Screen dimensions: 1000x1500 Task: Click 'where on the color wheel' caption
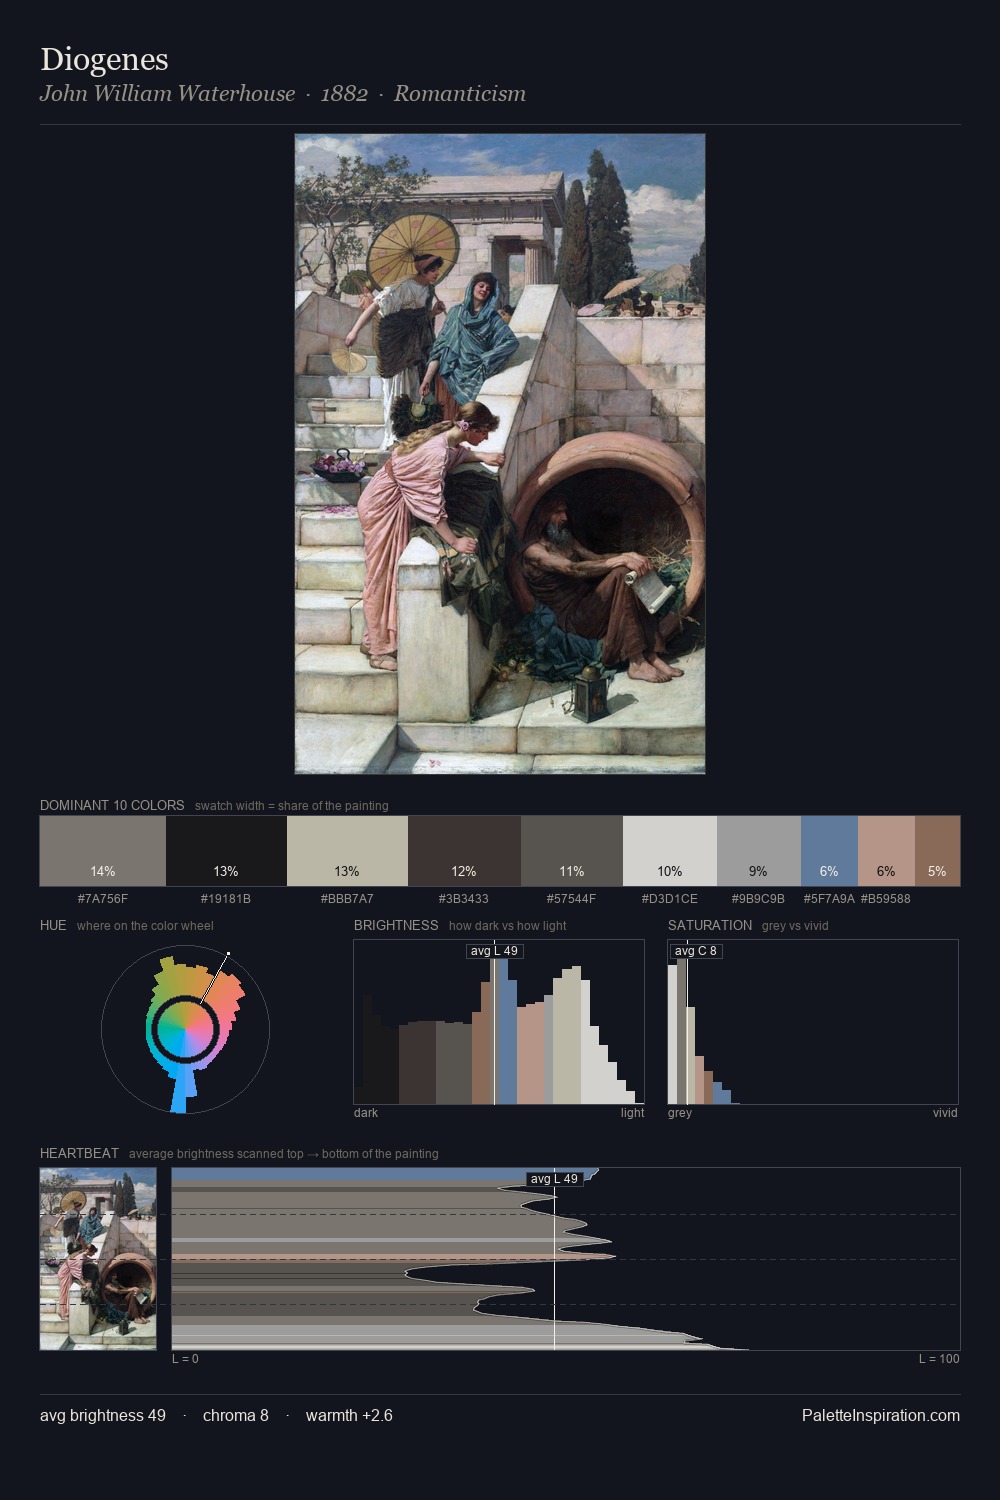tap(145, 926)
